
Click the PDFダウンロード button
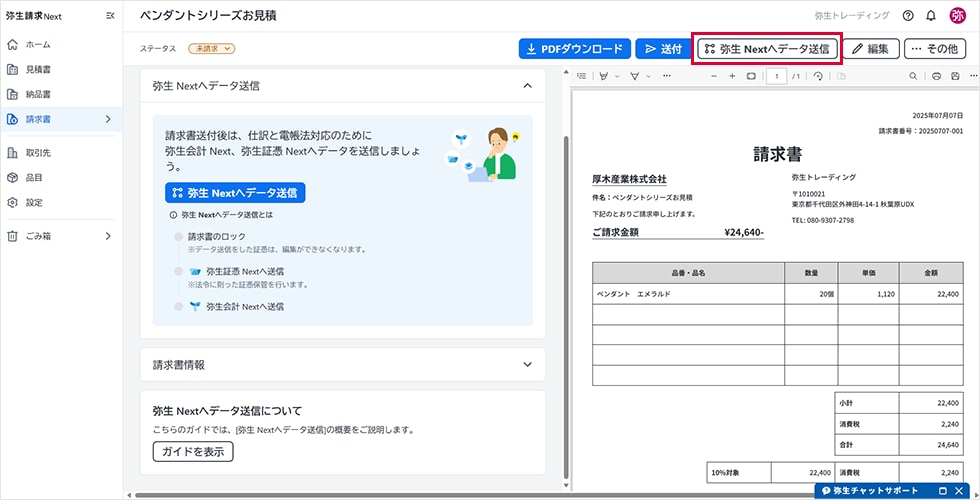(x=574, y=48)
